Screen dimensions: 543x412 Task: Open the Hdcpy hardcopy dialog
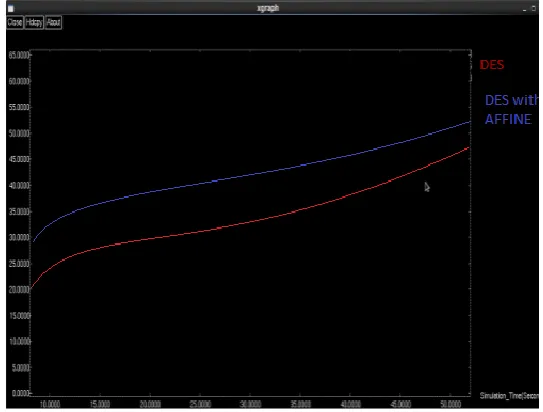point(34,23)
